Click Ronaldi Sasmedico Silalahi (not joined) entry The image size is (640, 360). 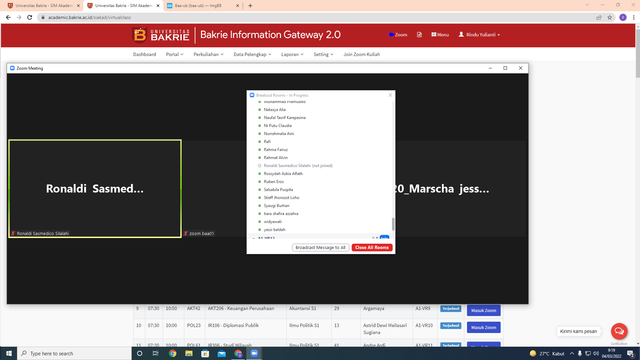coord(298,166)
